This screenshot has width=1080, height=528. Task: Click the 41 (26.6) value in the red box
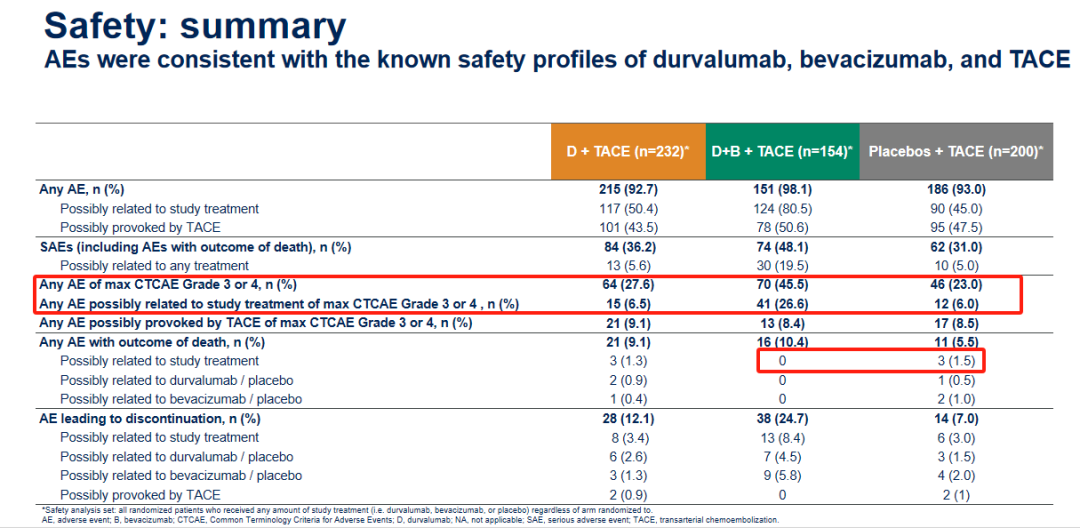782,303
